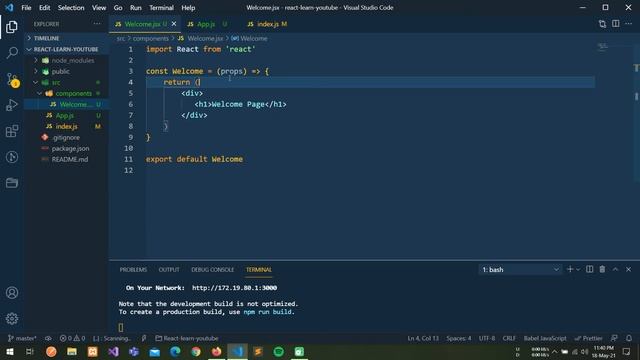Screen dimensions: 640x360
Task: Click the eye watch icon in status bar
Action: pyautogui.click(x=48, y=338)
